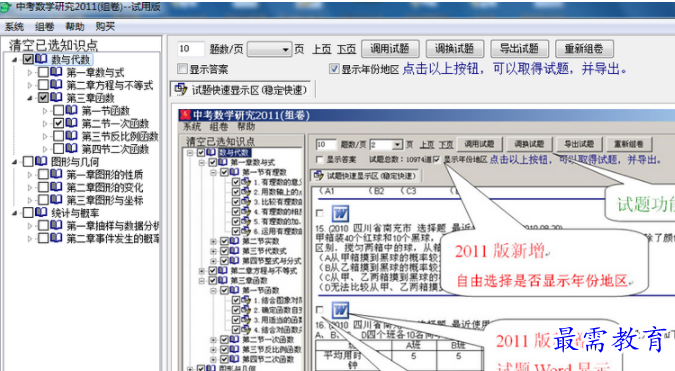Viewport: 675px width, 371px height.
Task: Expand the 第二节一次函数 node
Action: coord(45,124)
